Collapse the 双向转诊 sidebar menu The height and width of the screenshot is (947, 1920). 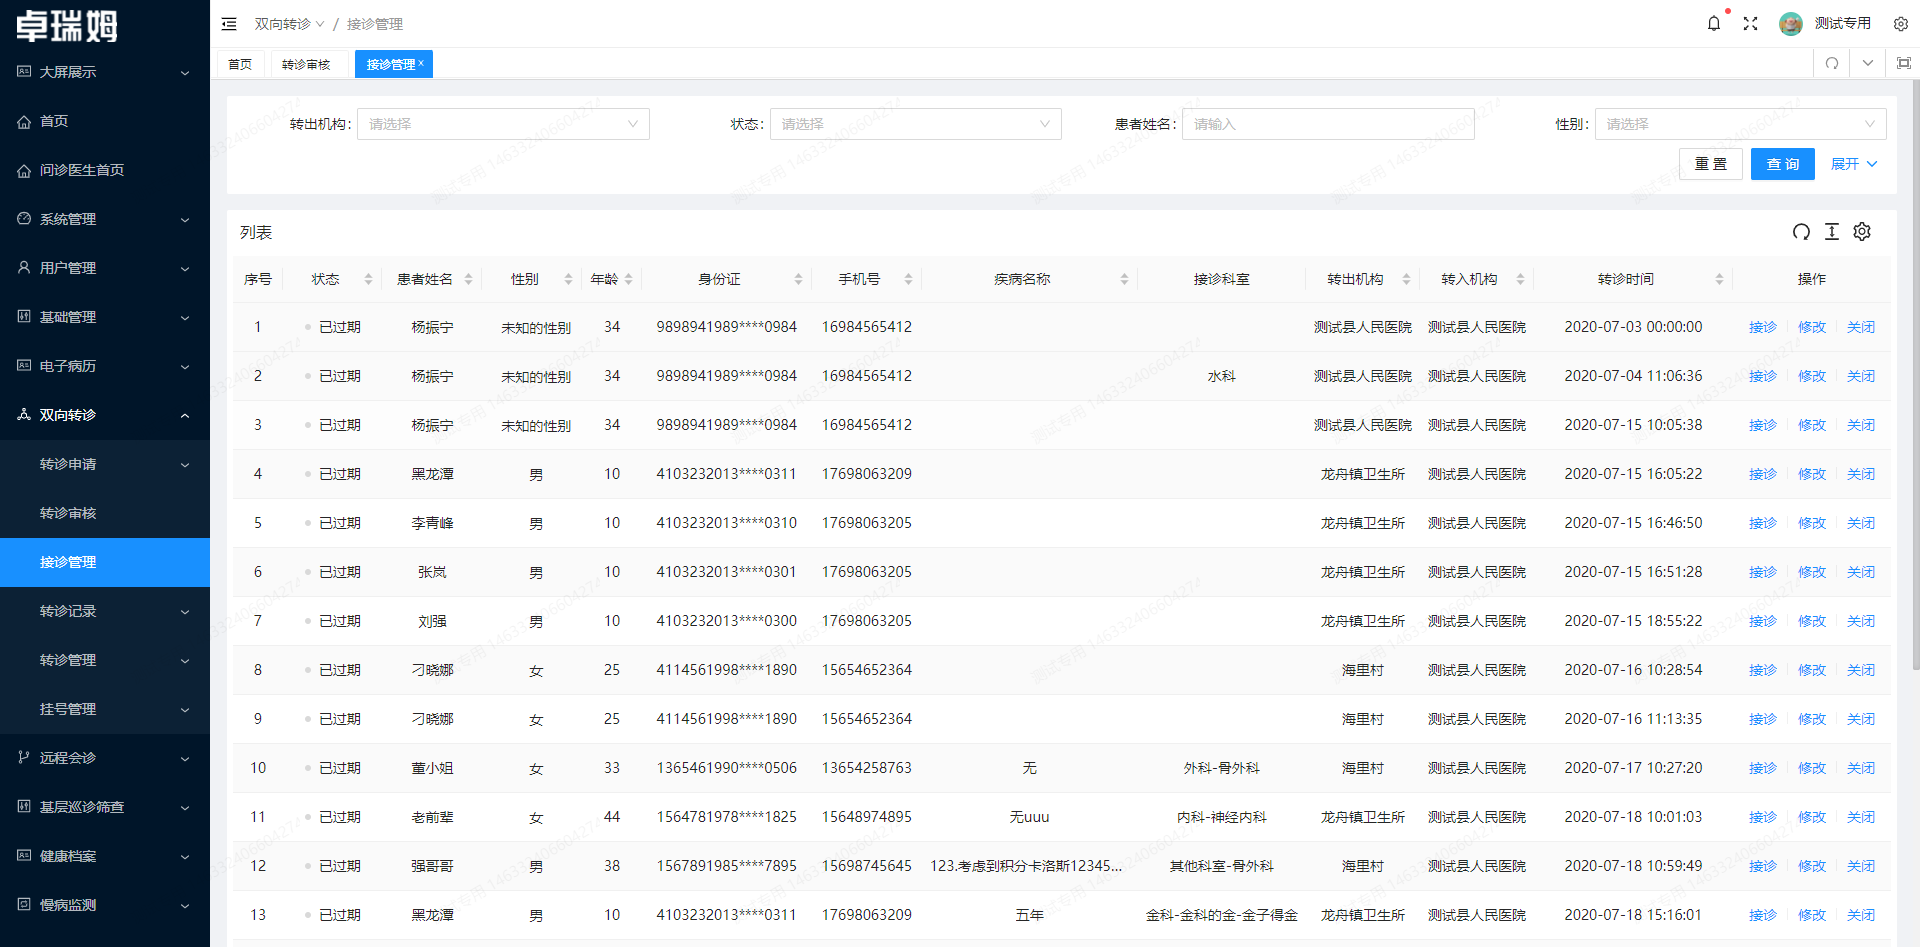(x=105, y=415)
